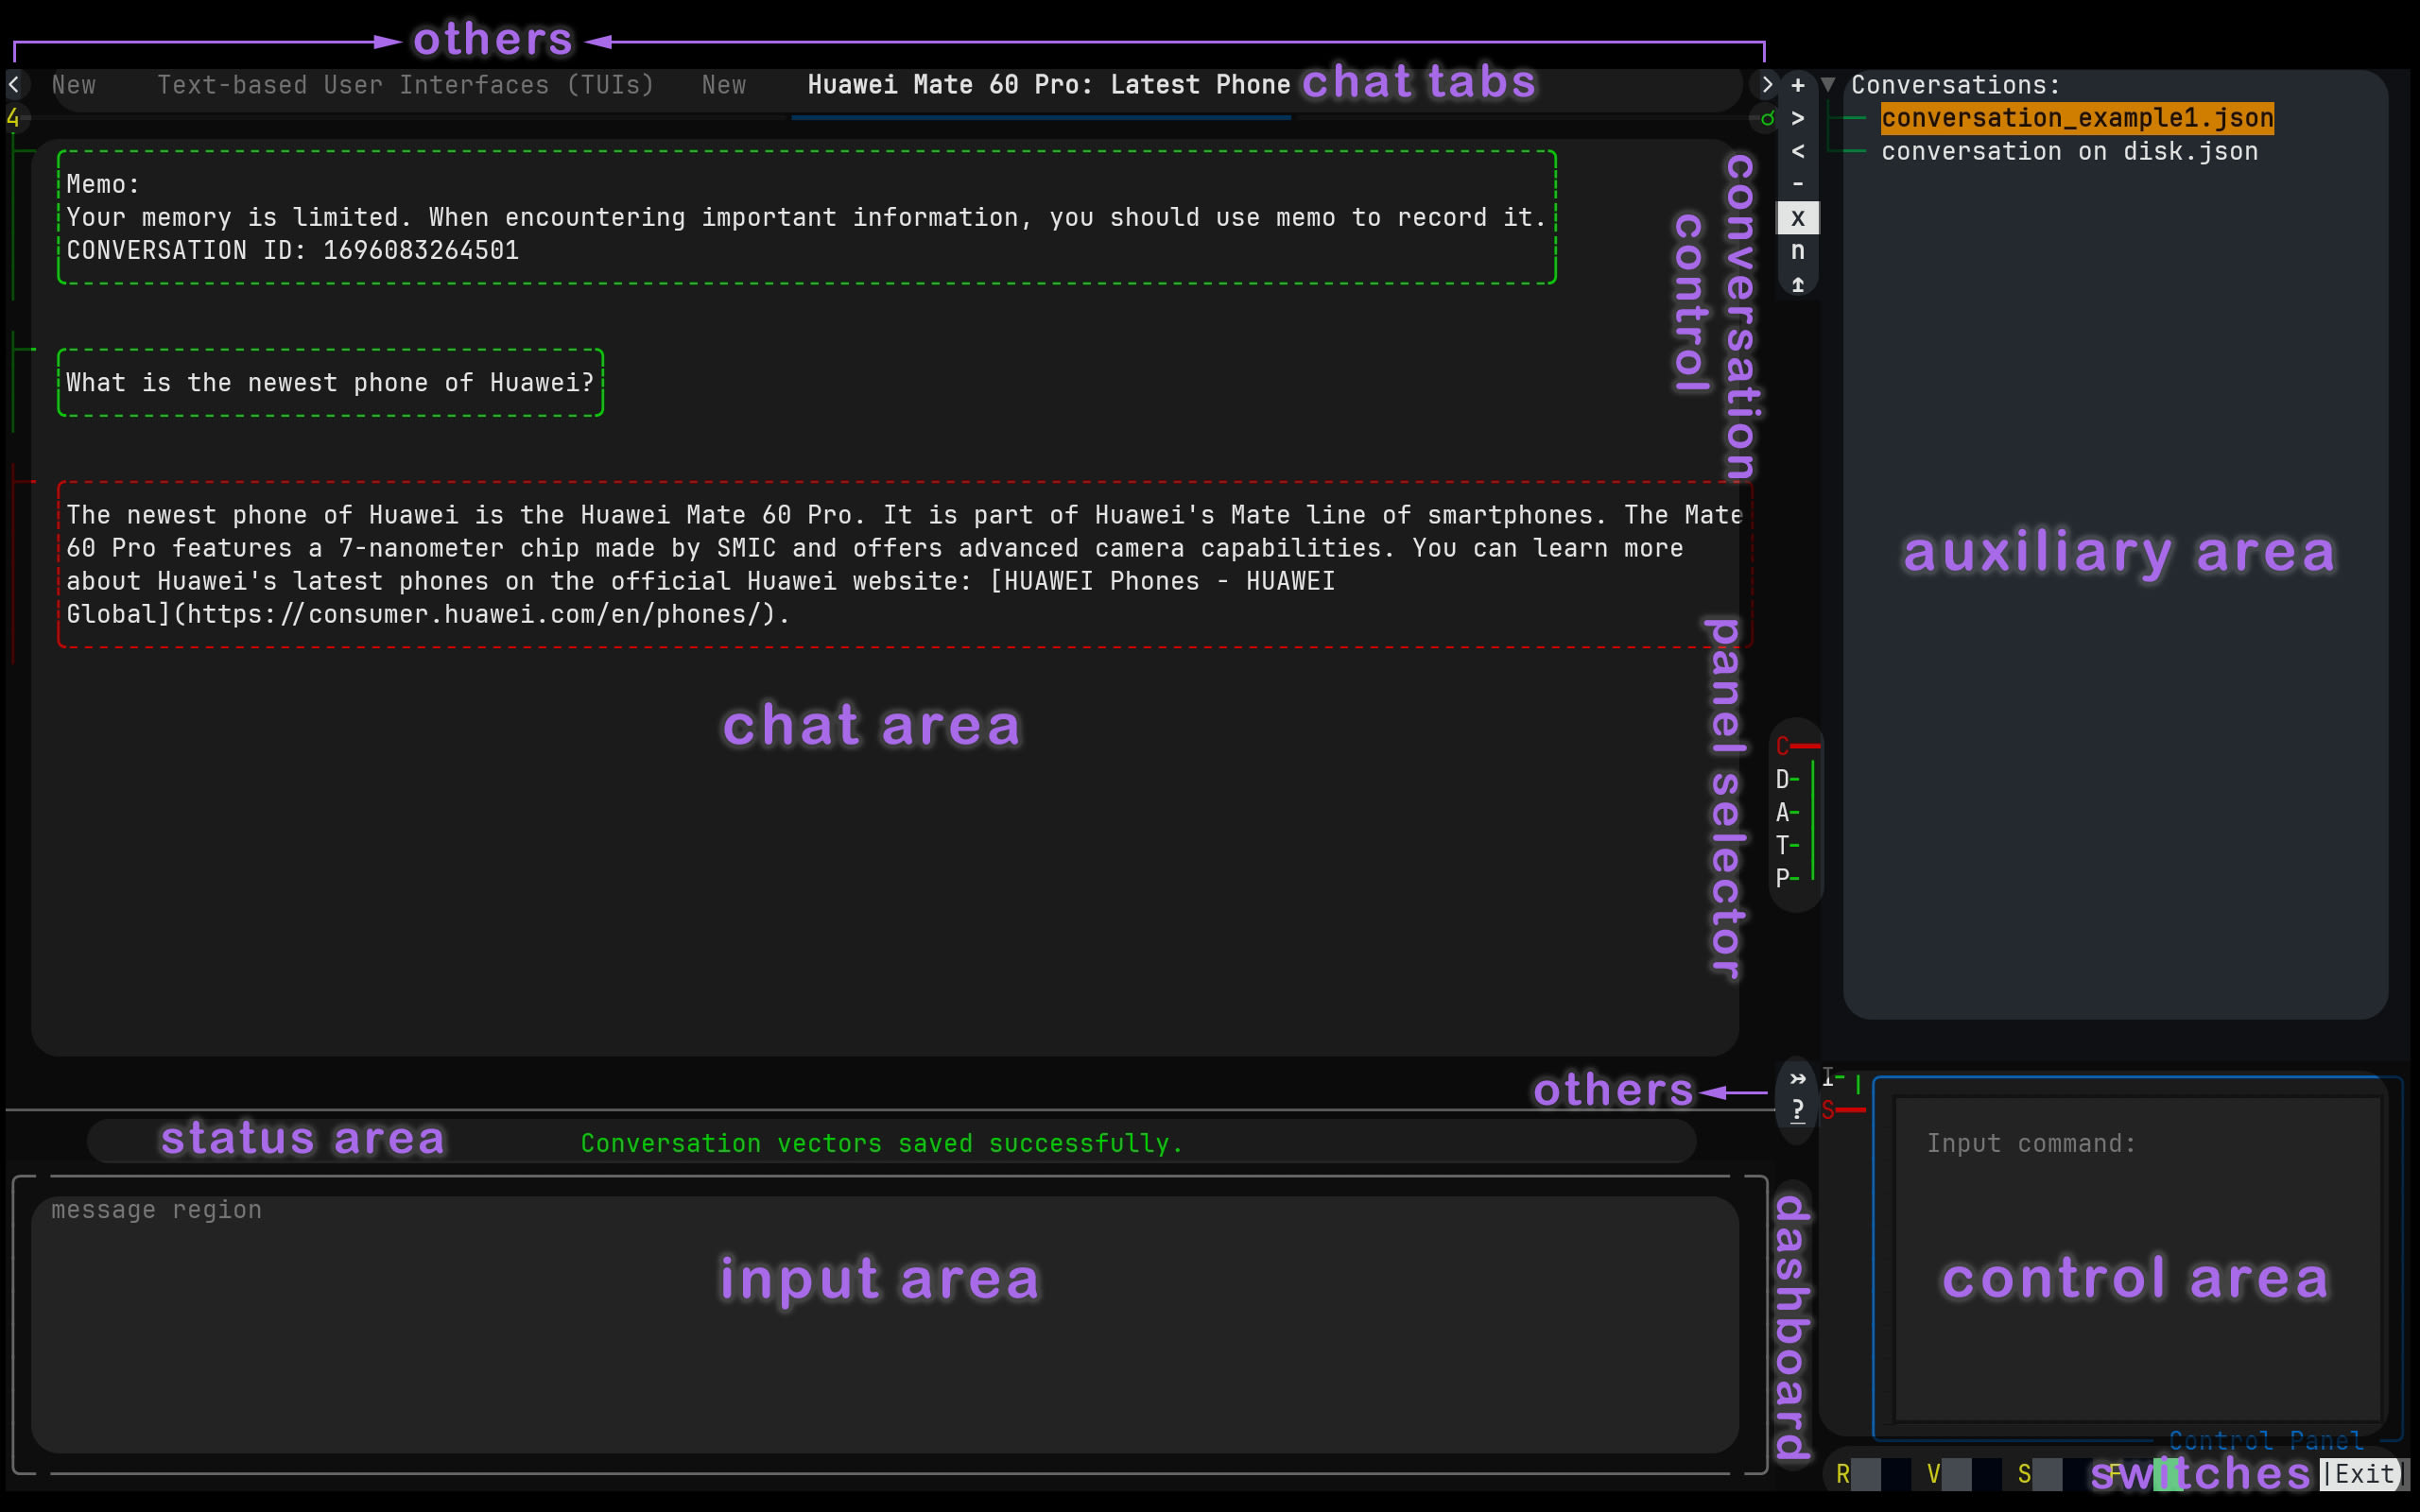Toggle the S switch in bottom bar

click(x=2047, y=1473)
